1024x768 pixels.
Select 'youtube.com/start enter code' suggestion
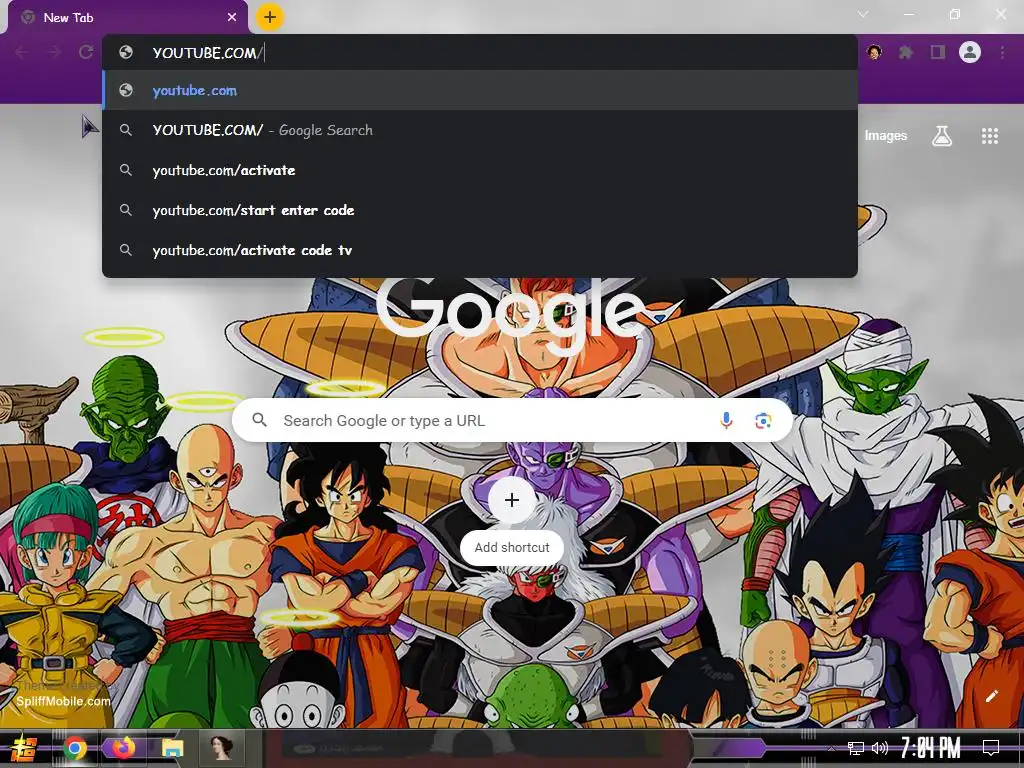tap(480, 210)
